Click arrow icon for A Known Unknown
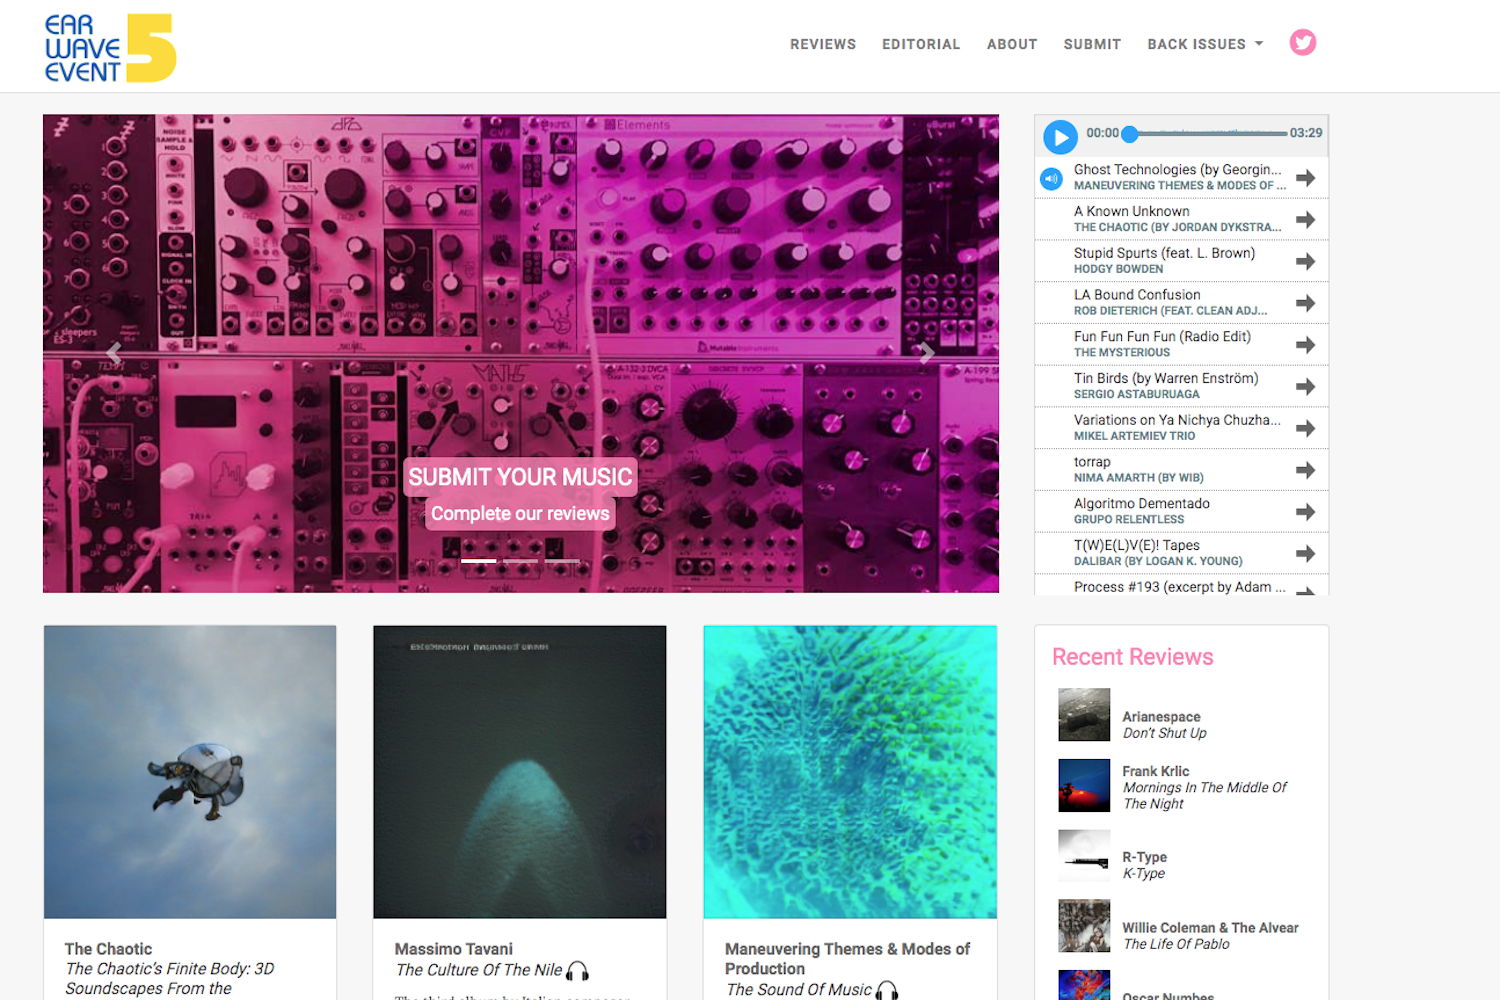Viewport: 1500px width, 1000px height. click(1305, 220)
